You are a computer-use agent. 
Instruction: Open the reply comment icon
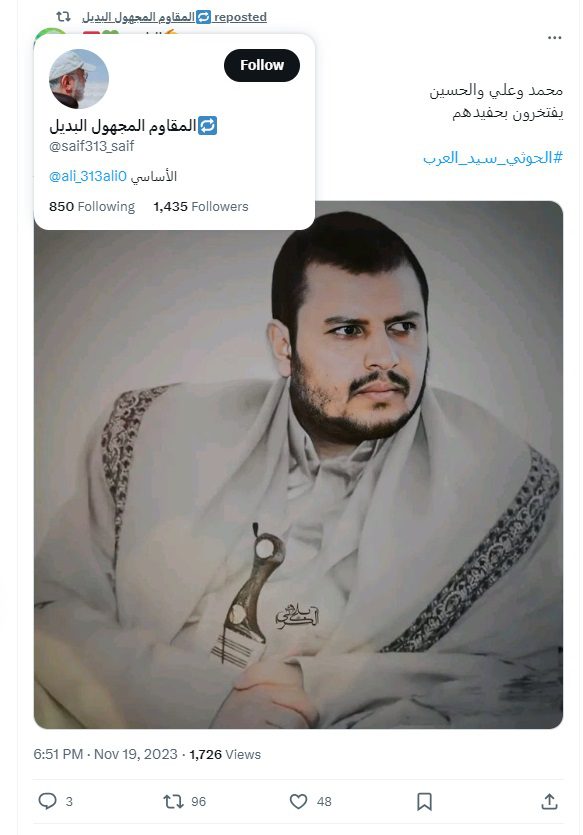pos(47,801)
